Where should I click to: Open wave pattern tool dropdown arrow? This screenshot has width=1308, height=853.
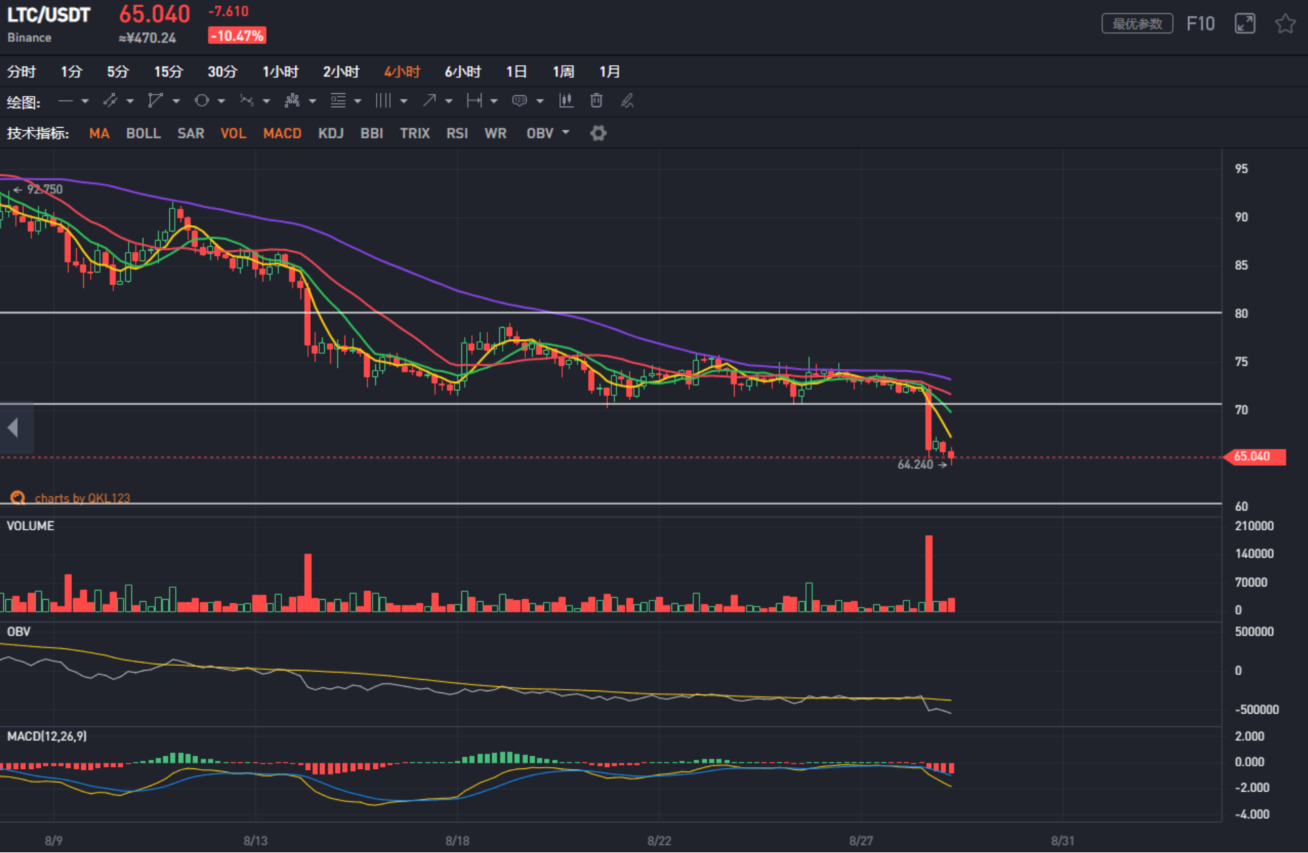pyautogui.click(x=266, y=102)
